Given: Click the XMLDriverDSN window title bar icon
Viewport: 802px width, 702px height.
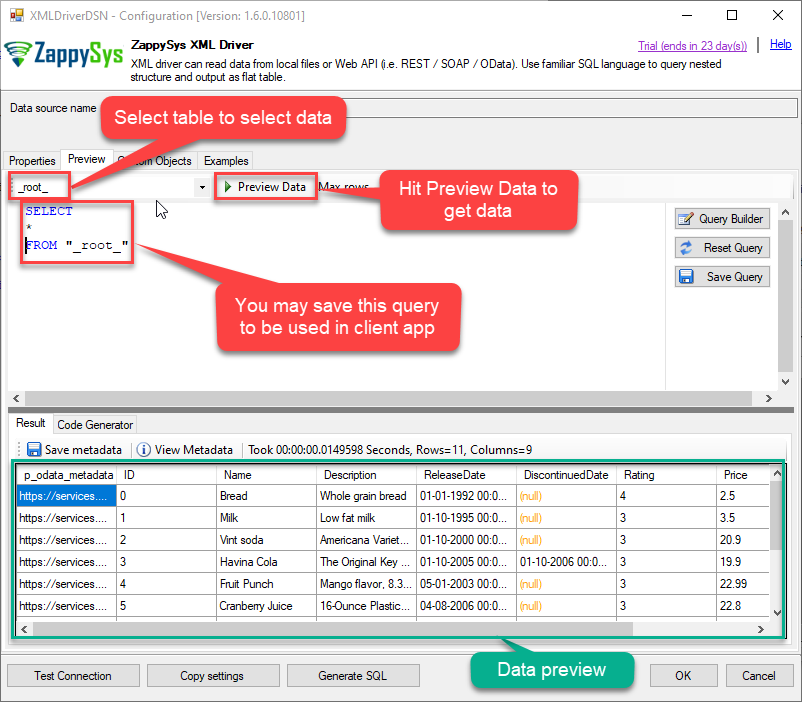Looking at the screenshot, I should click(16, 15).
